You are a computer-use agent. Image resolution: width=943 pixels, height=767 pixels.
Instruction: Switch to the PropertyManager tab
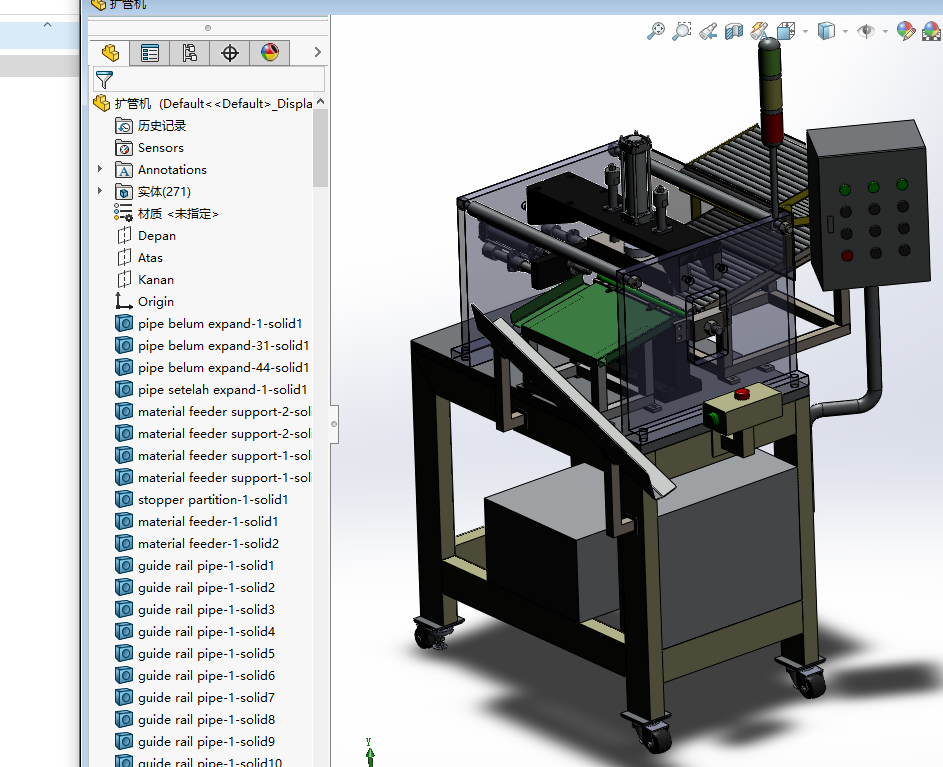pyautogui.click(x=150, y=53)
